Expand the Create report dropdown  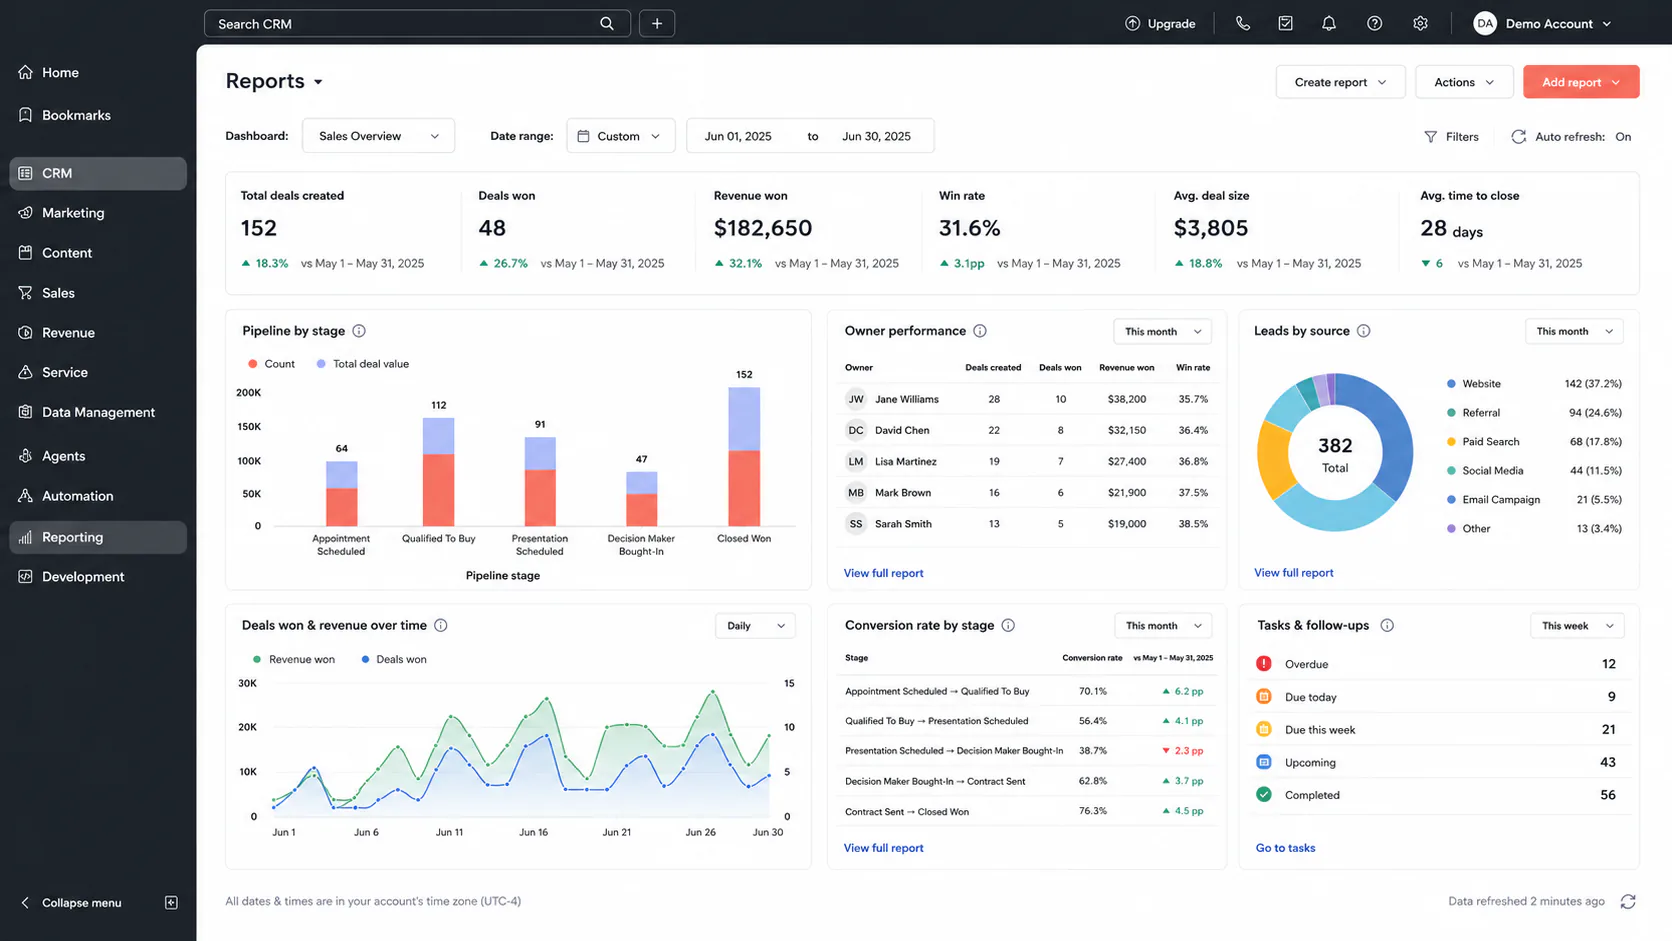(1340, 82)
